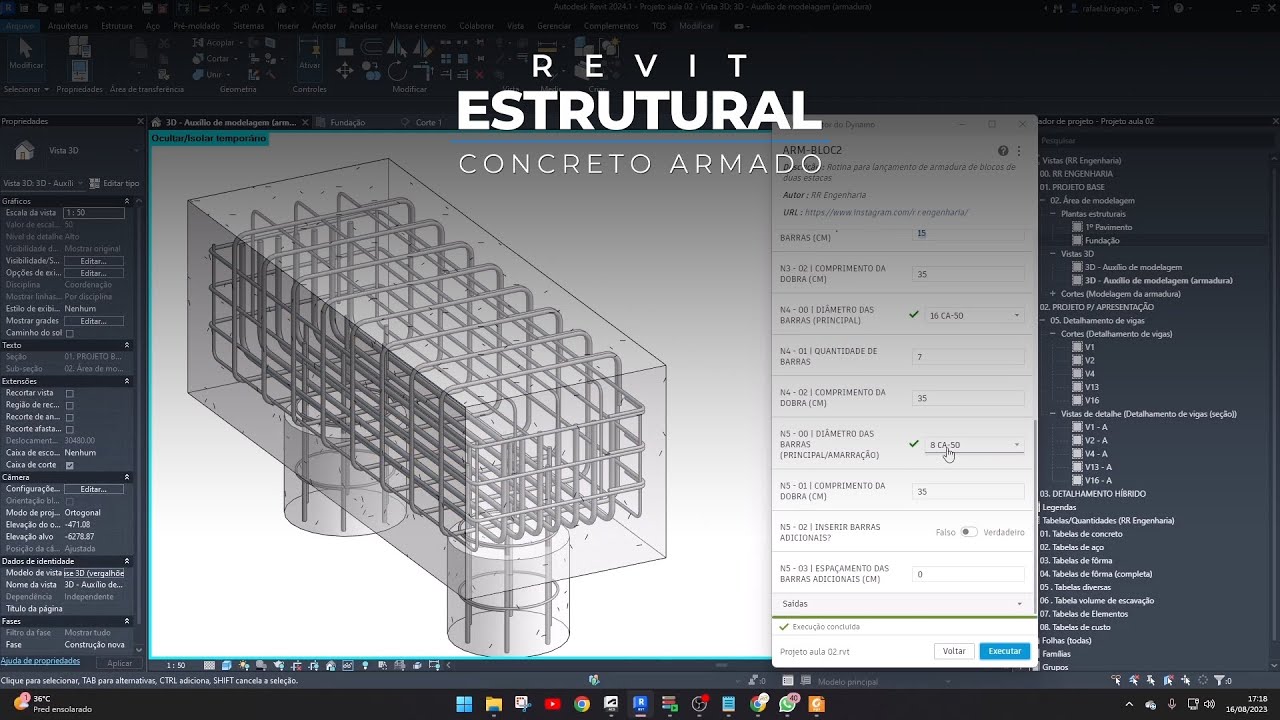Toggle the Recorte de anotação checkbox
1280x720 pixels.
pyautogui.click(x=69, y=417)
